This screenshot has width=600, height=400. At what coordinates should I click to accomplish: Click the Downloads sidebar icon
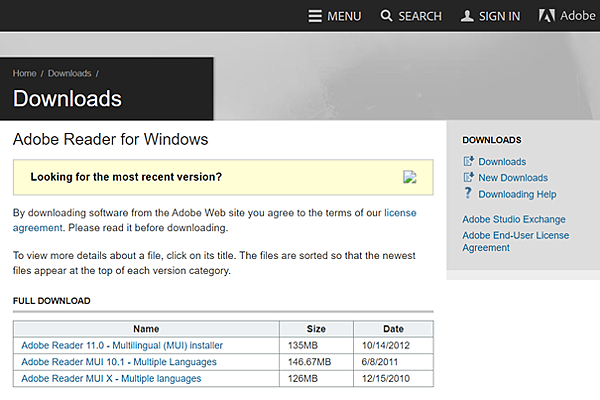(468, 162)
